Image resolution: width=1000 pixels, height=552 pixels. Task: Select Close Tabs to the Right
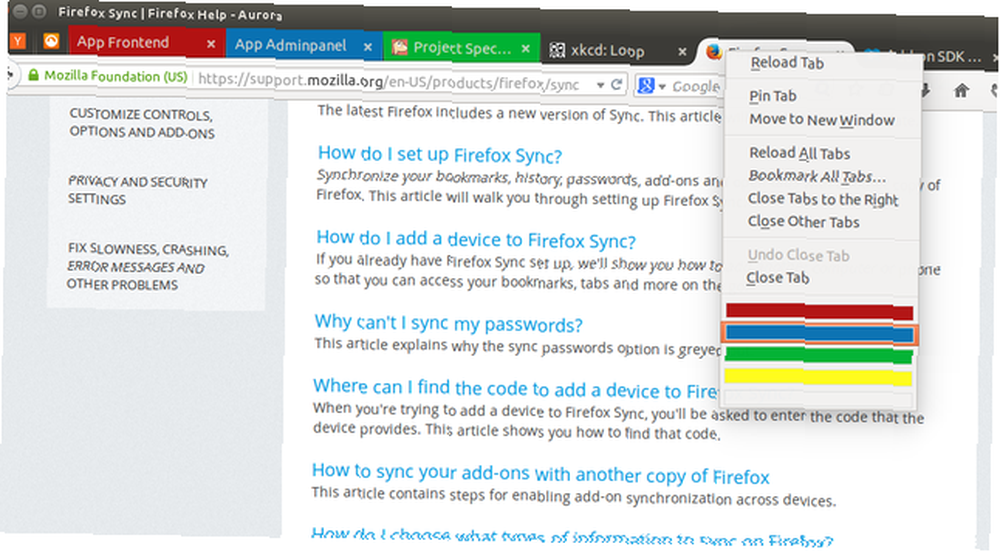(823, 199)
